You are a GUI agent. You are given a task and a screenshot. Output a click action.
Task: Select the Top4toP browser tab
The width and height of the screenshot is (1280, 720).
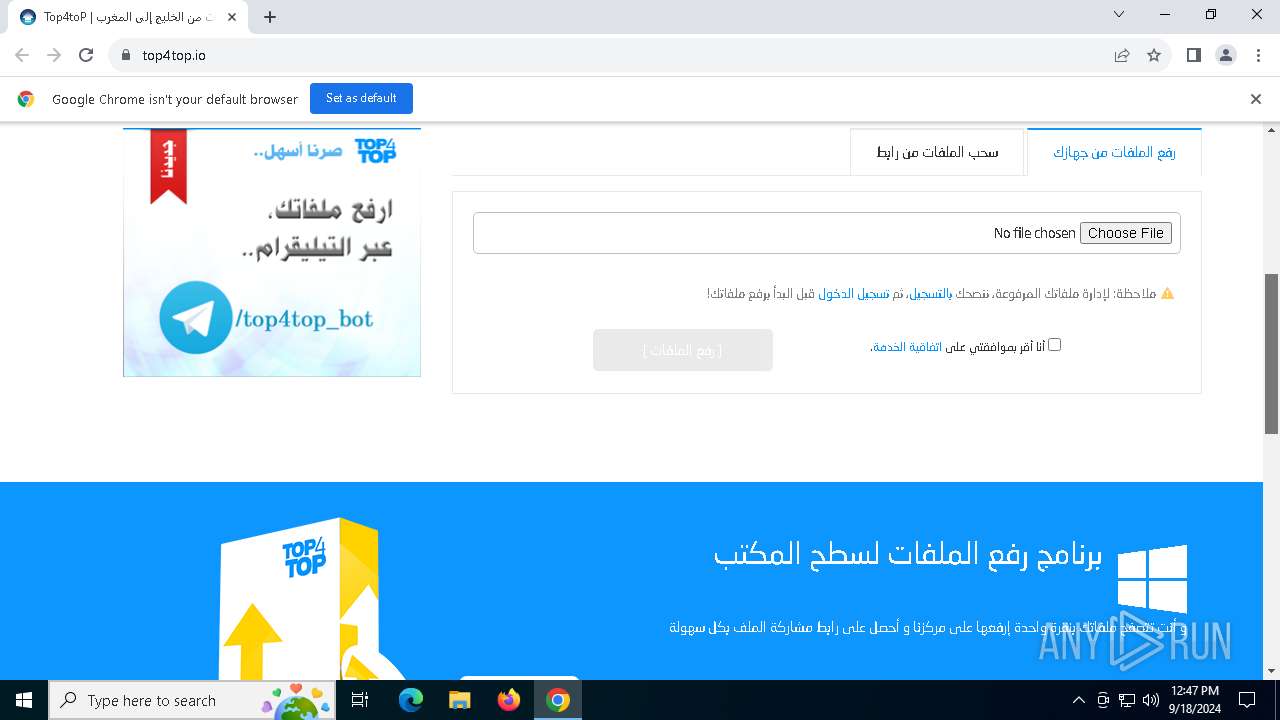[128, 17]
